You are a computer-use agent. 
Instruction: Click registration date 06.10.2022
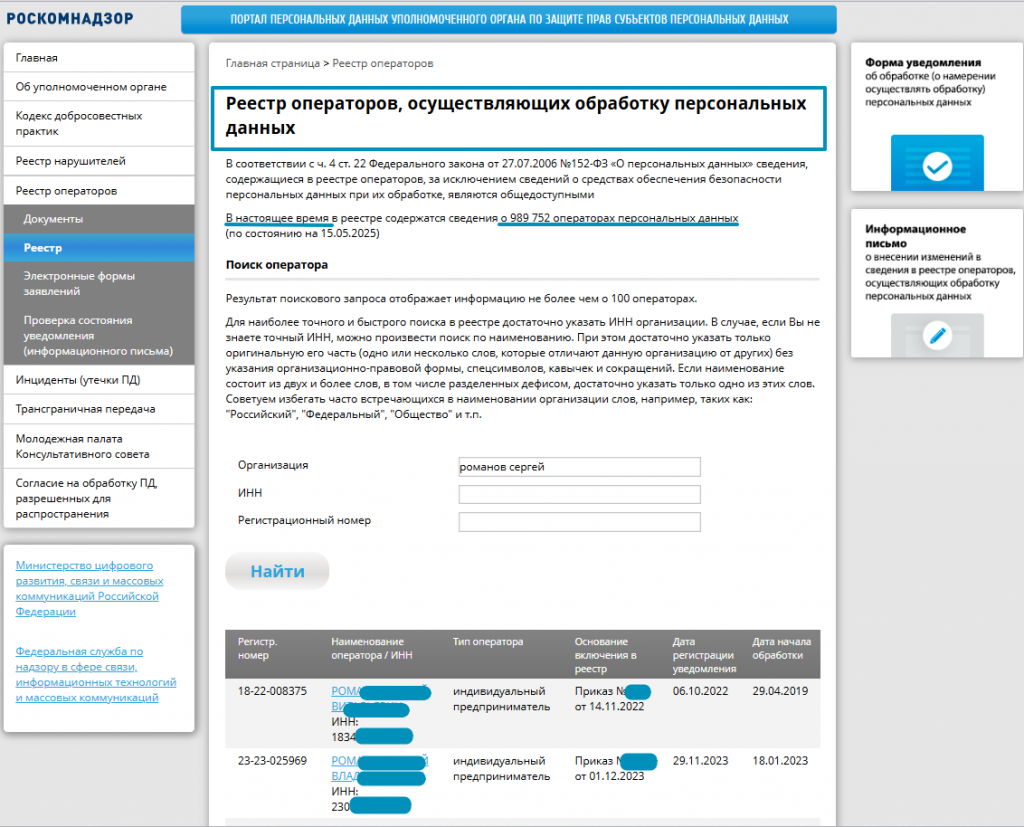point(700,691)
